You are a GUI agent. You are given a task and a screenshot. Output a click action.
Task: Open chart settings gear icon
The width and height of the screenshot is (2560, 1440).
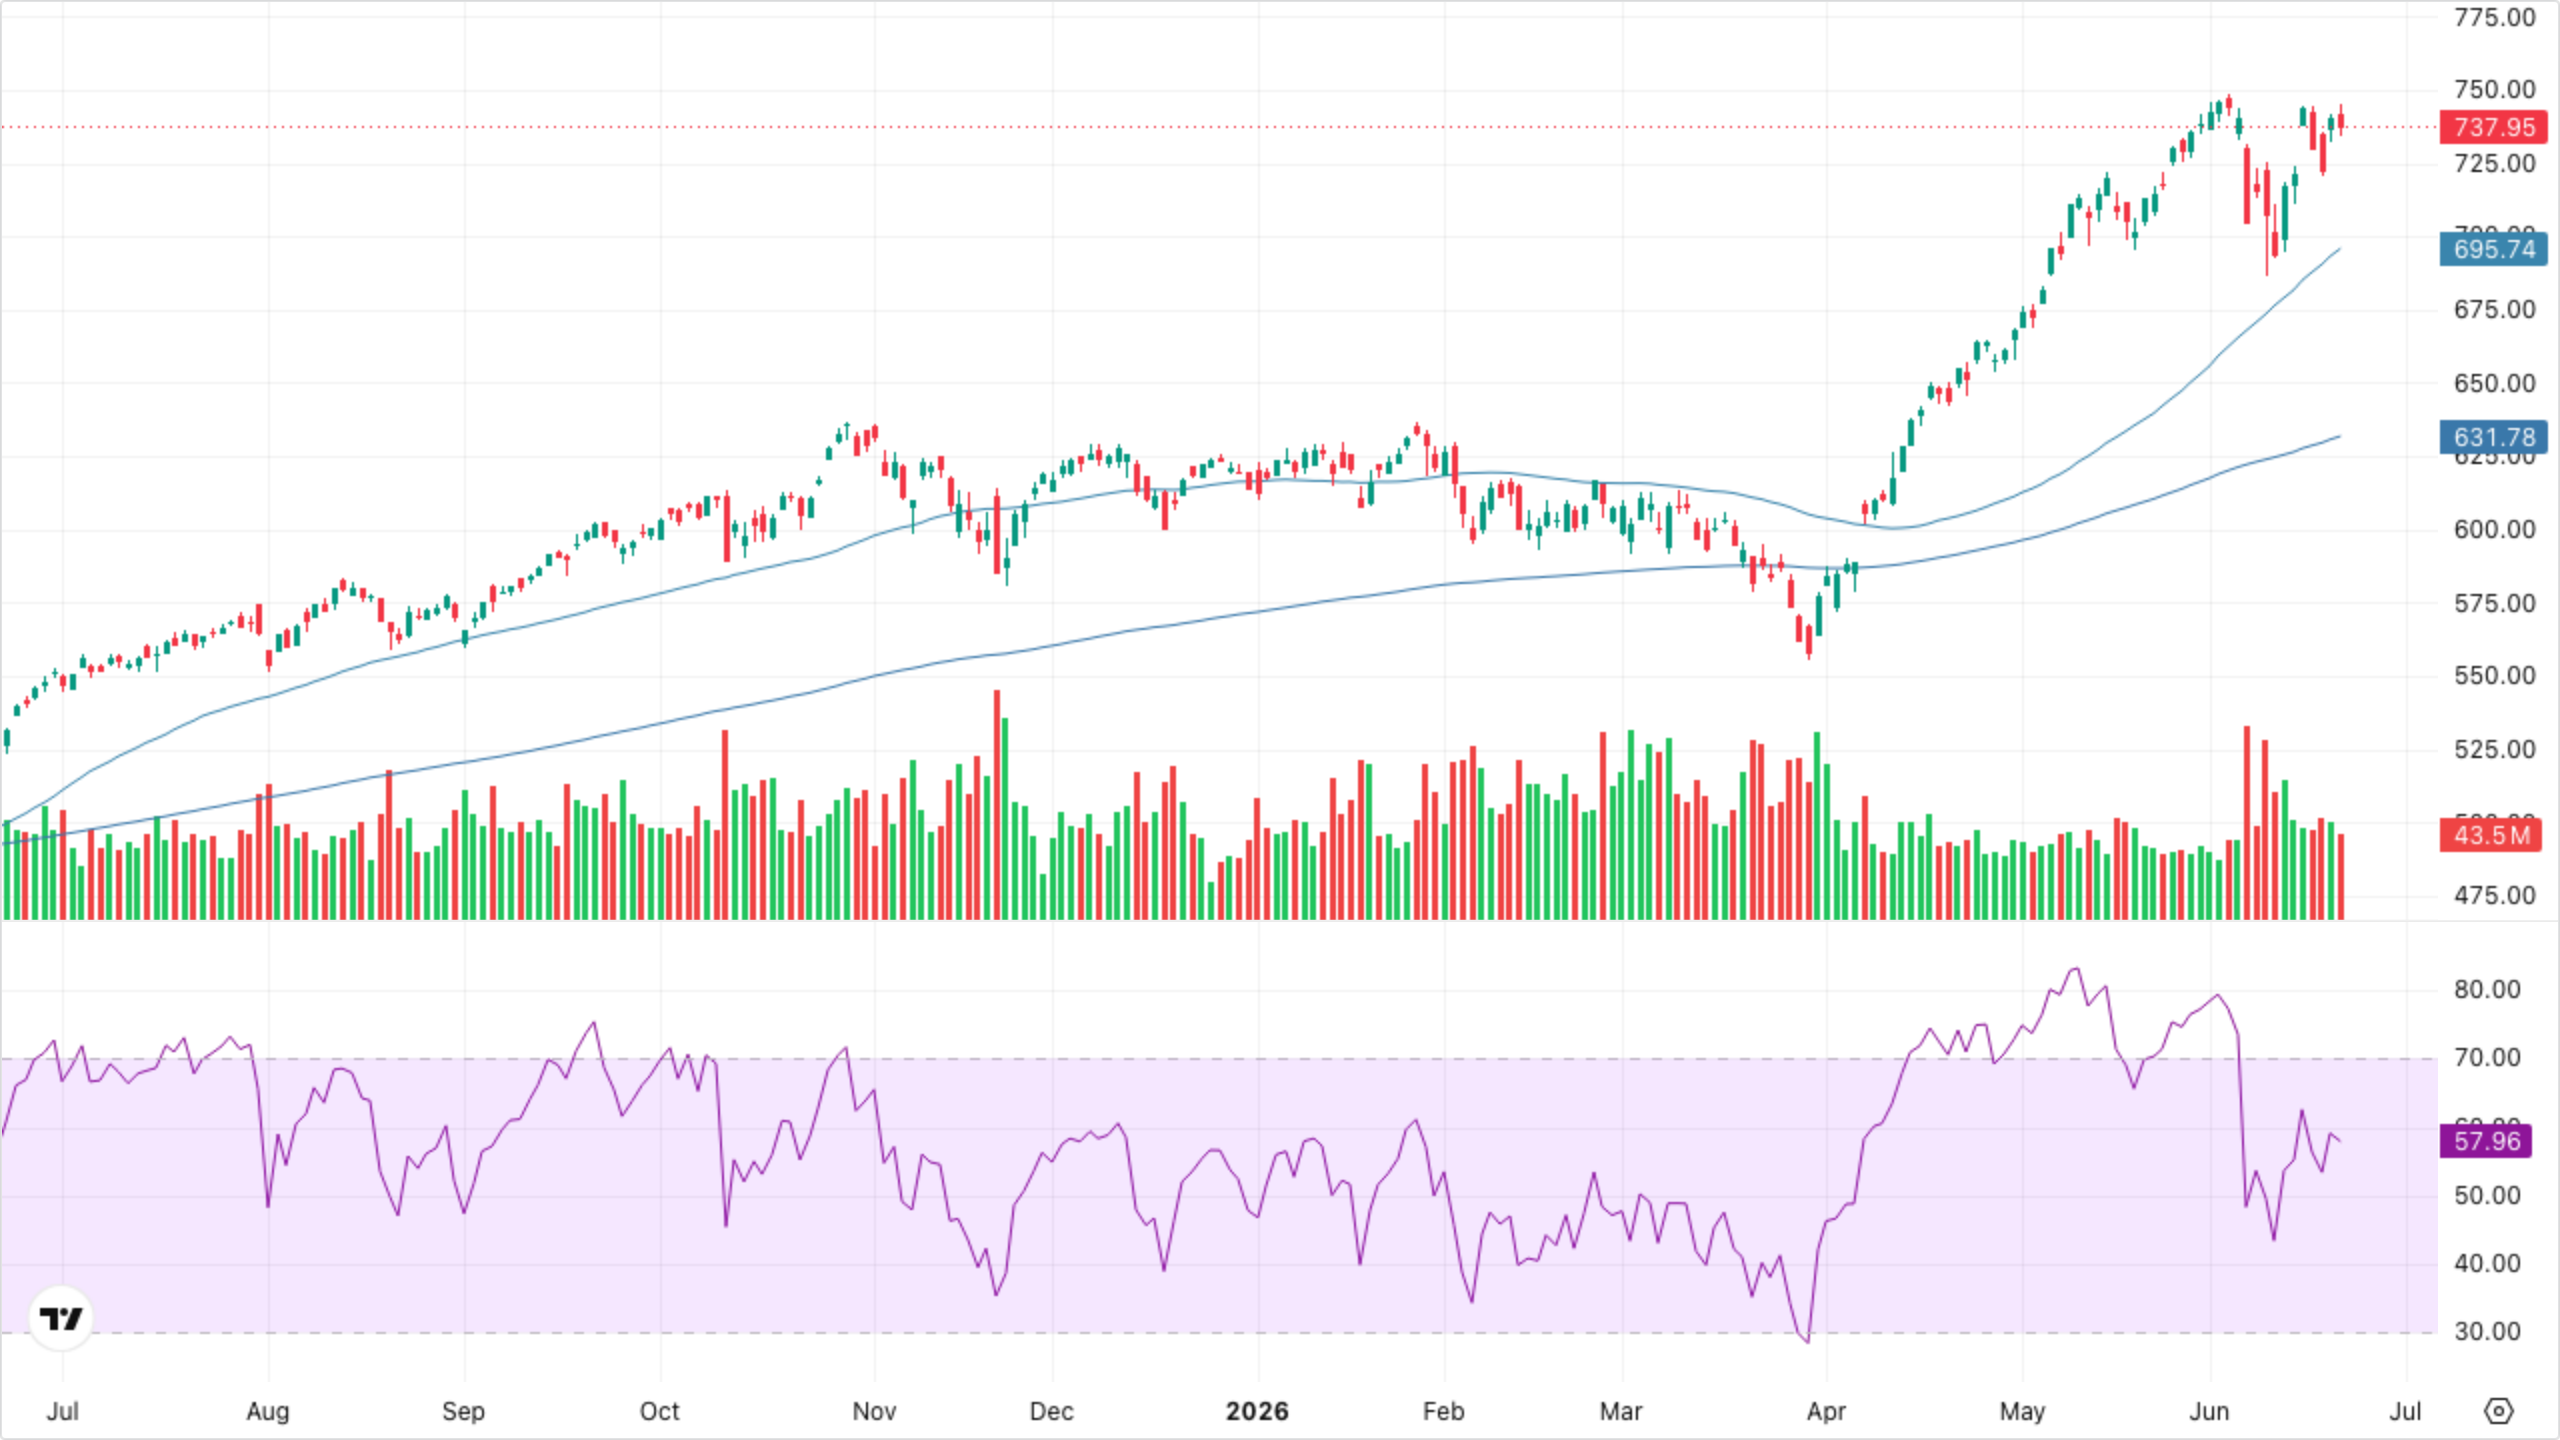pyautogui.click(x=2498, y=1411)
